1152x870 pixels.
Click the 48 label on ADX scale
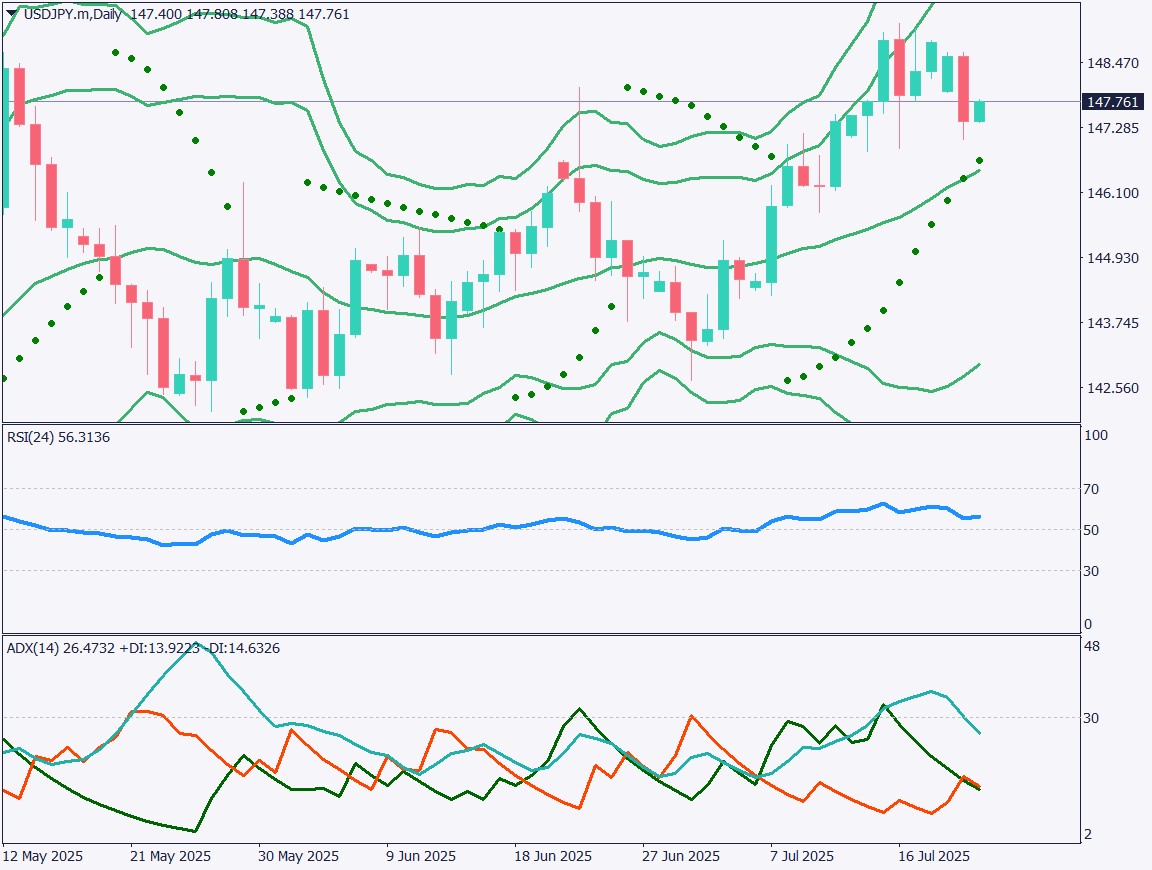(x=1094, y=646)
